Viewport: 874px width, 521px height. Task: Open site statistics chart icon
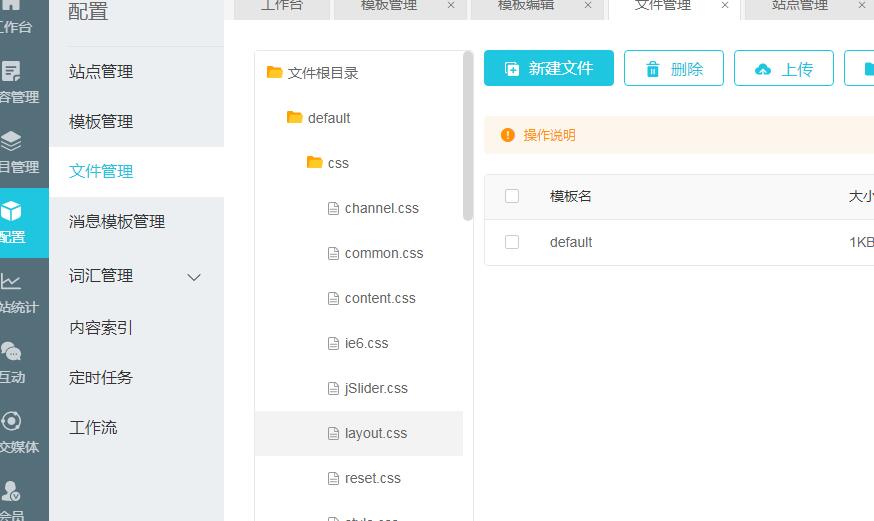click(12, 282)
